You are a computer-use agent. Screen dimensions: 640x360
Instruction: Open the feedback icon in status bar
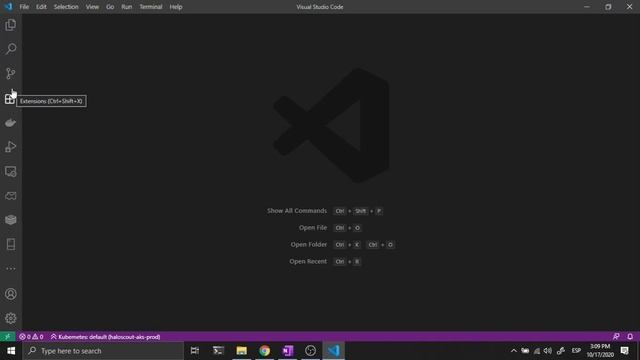coord(616,337)
